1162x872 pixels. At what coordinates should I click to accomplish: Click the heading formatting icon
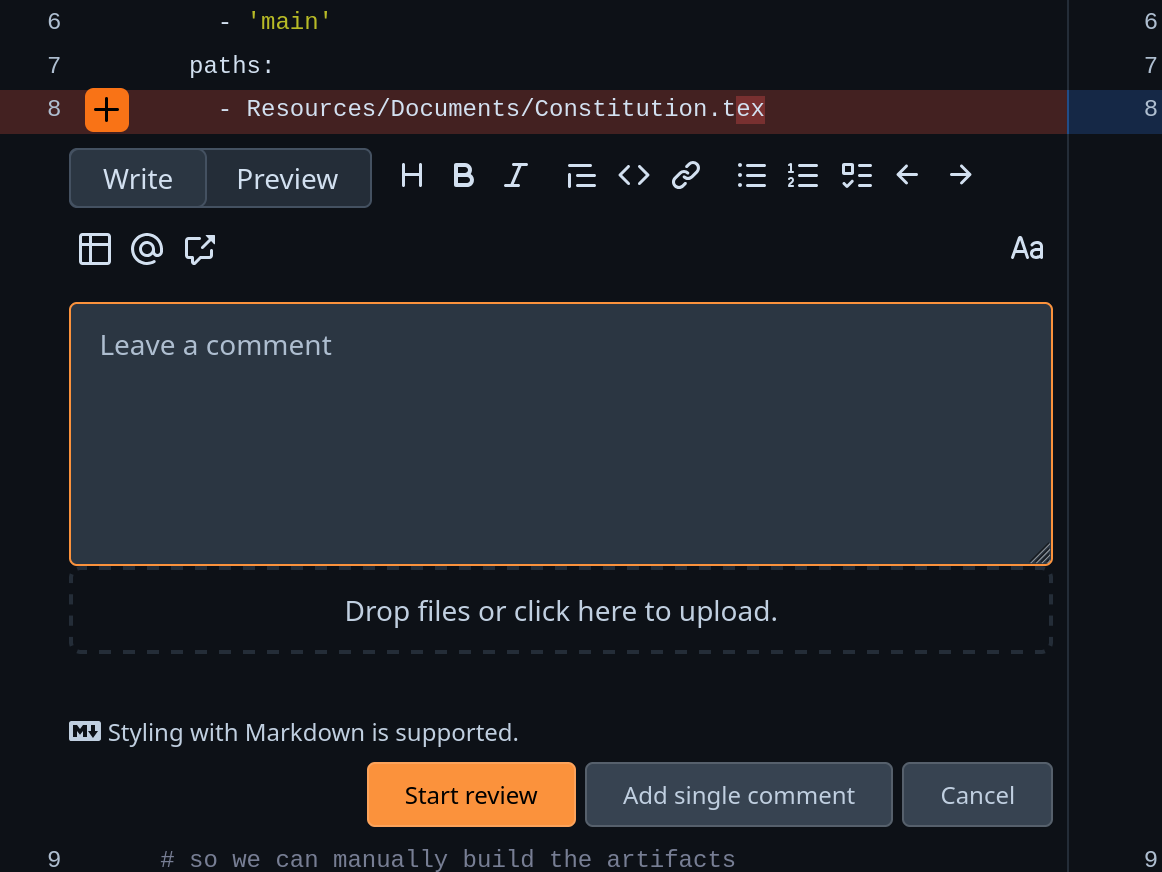pyautogui.click(x=412, y=176)
